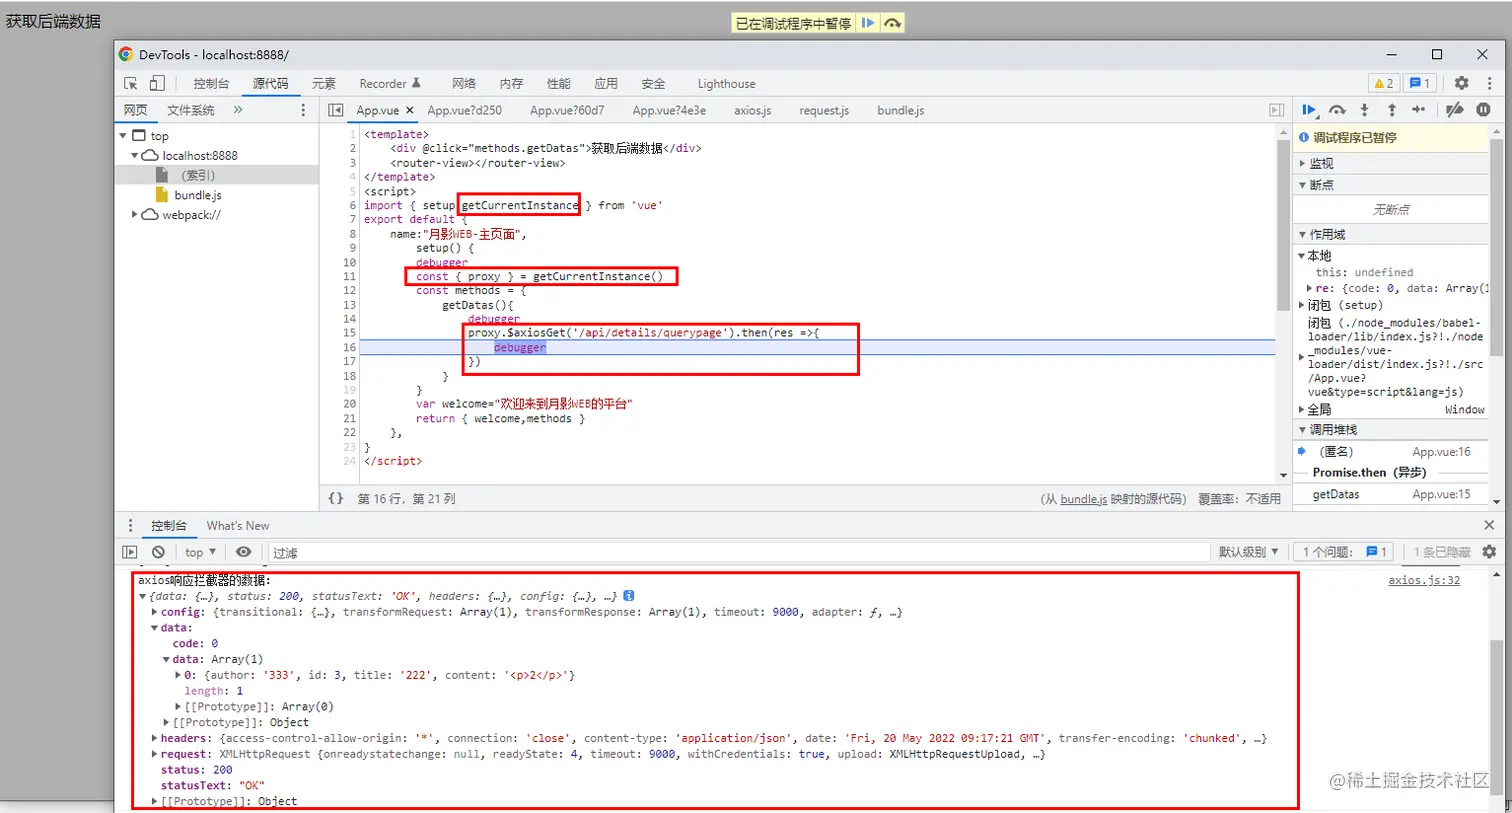Expand the config object in console output
Image resolution: width=1512 pixels, height=813 pixels.
[x=154, y=612]
